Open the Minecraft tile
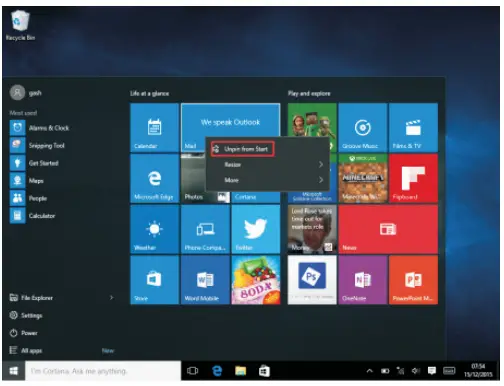Screen dimensions: 504x386 pos(363,178)
